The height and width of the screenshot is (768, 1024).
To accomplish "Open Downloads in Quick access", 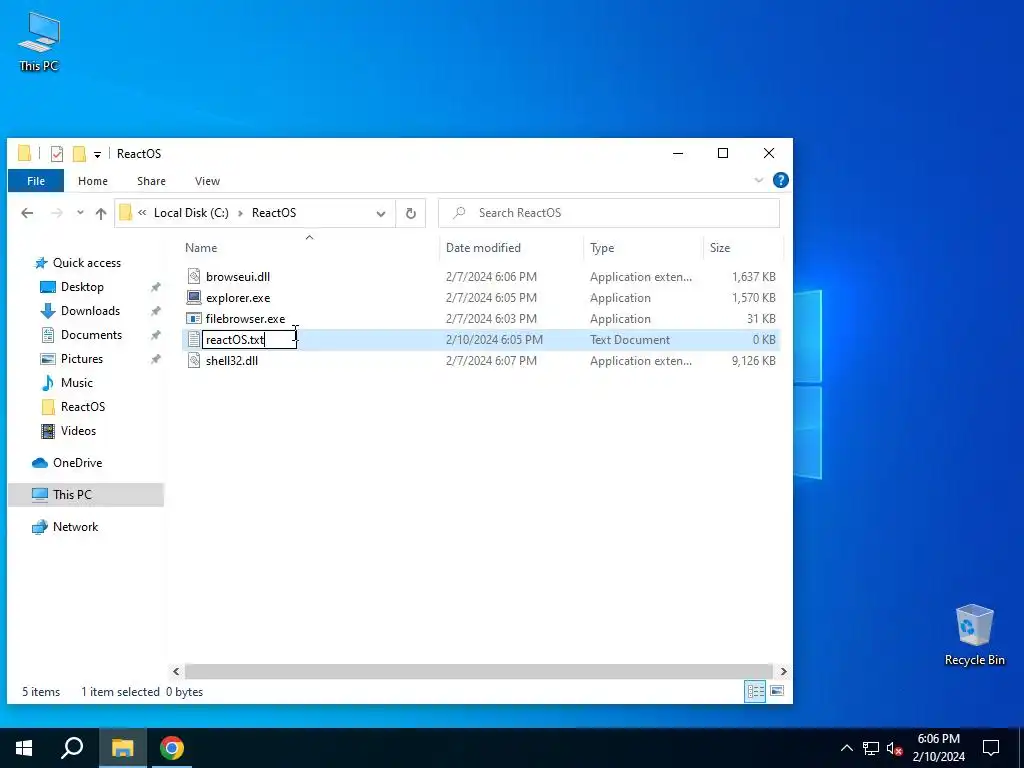I will (x=90, y=311).
